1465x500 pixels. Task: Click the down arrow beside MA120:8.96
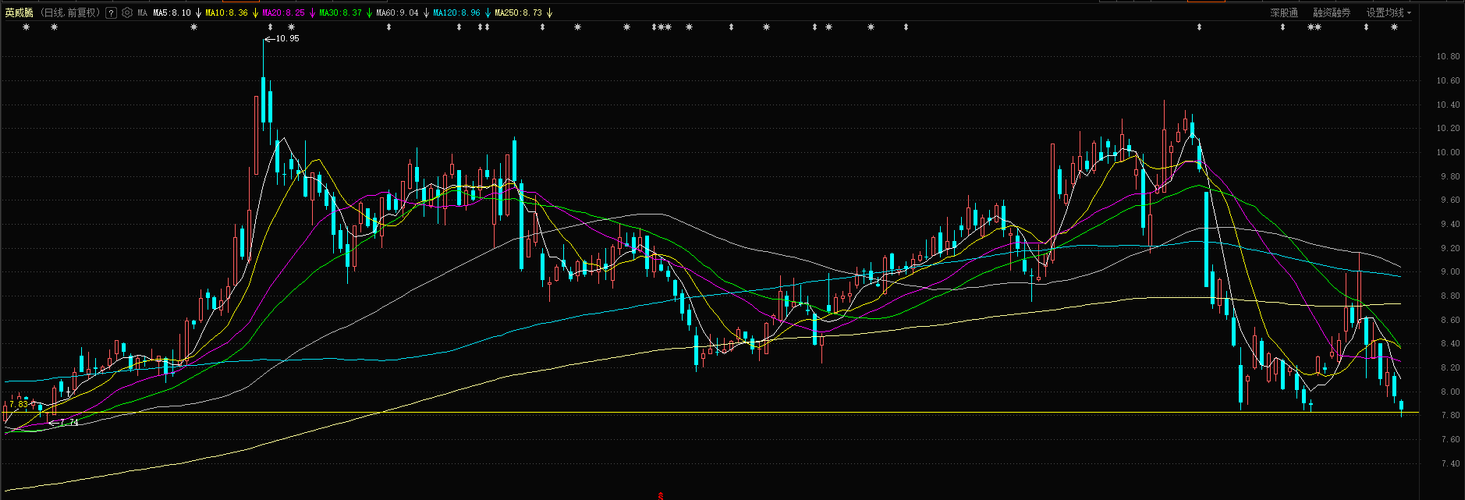pyautogui.click(x=488, y=13)
